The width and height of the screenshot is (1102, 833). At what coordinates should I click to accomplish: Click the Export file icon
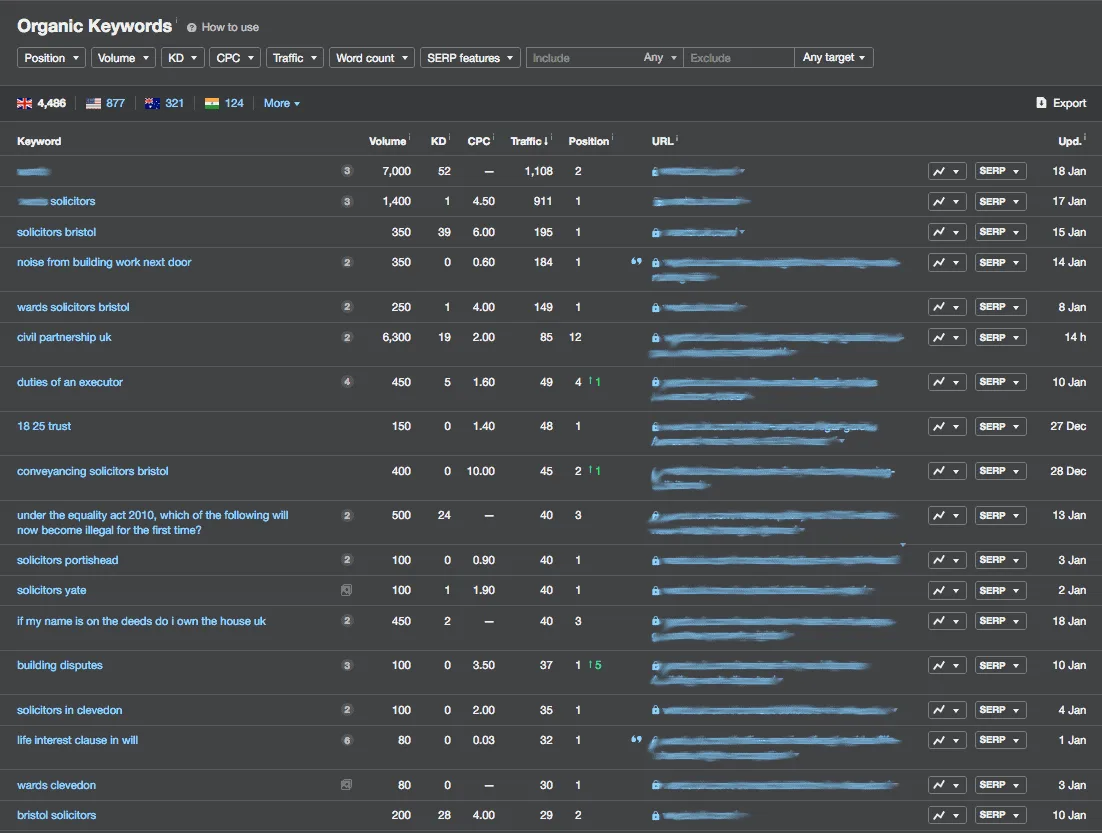[x=1041, y=103]
